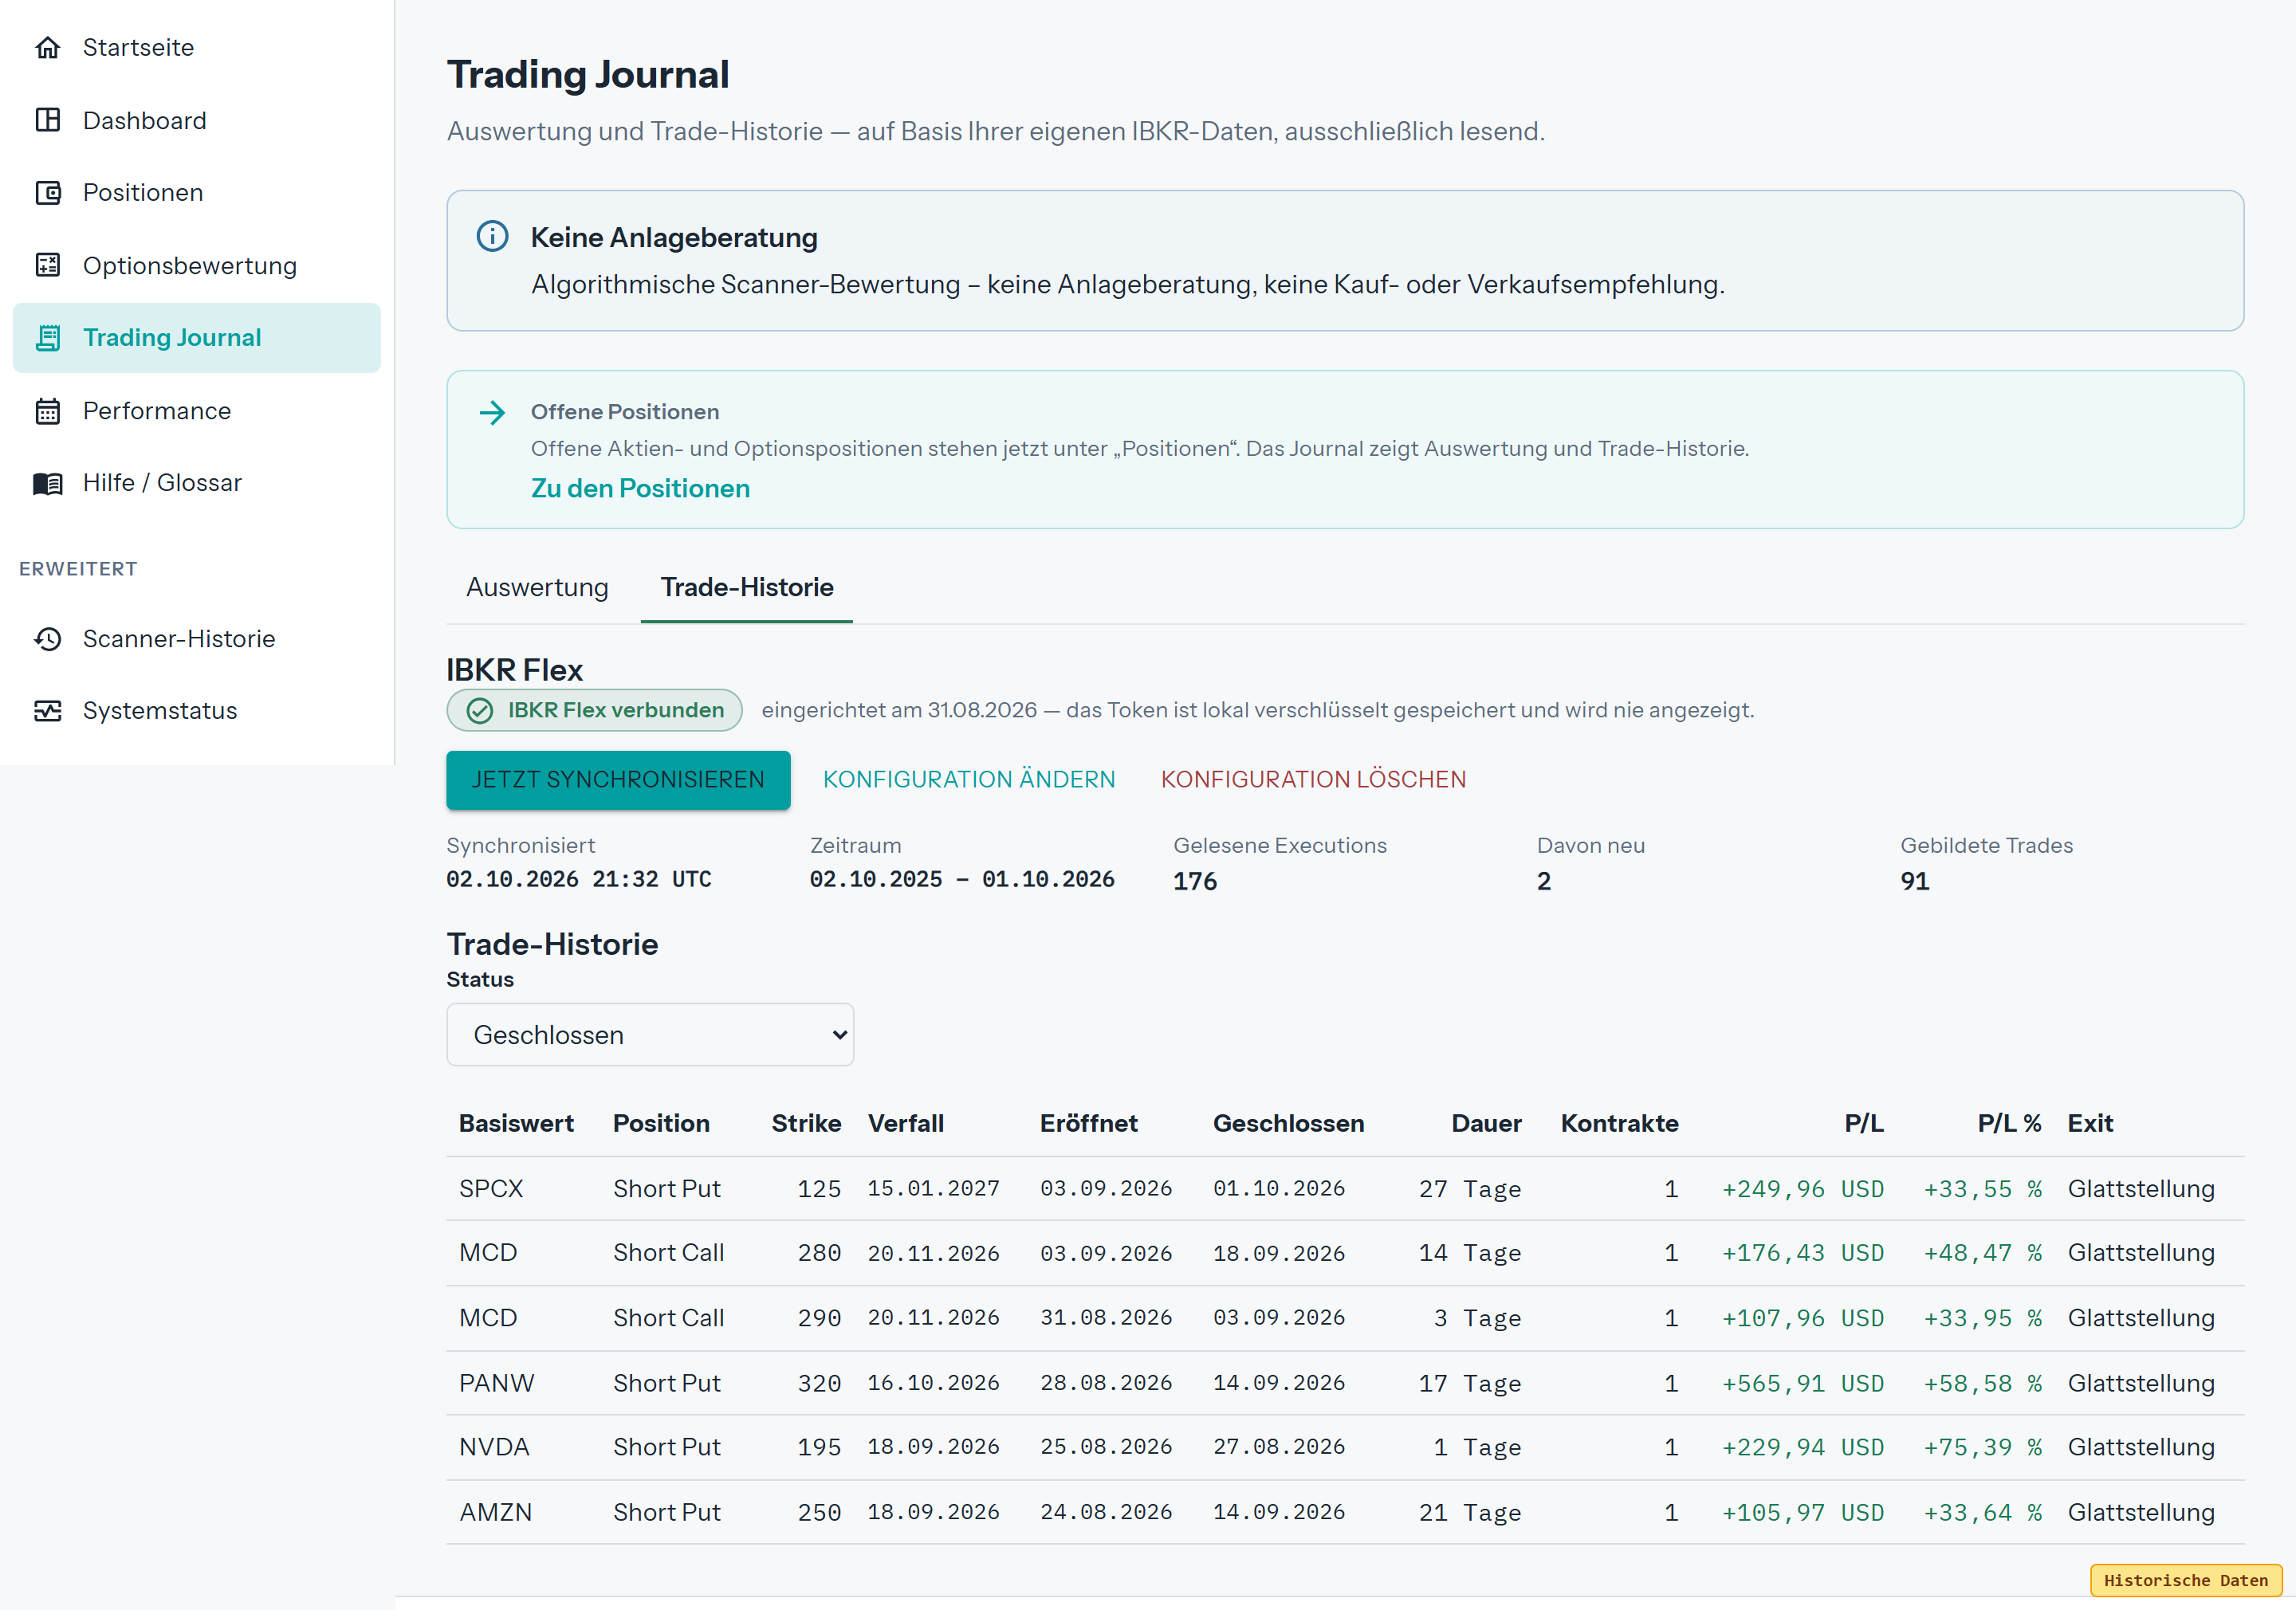Screen dimensions: 2296x1610
Task: Click the Verfall column header
Action: (x=905, y=1123)
